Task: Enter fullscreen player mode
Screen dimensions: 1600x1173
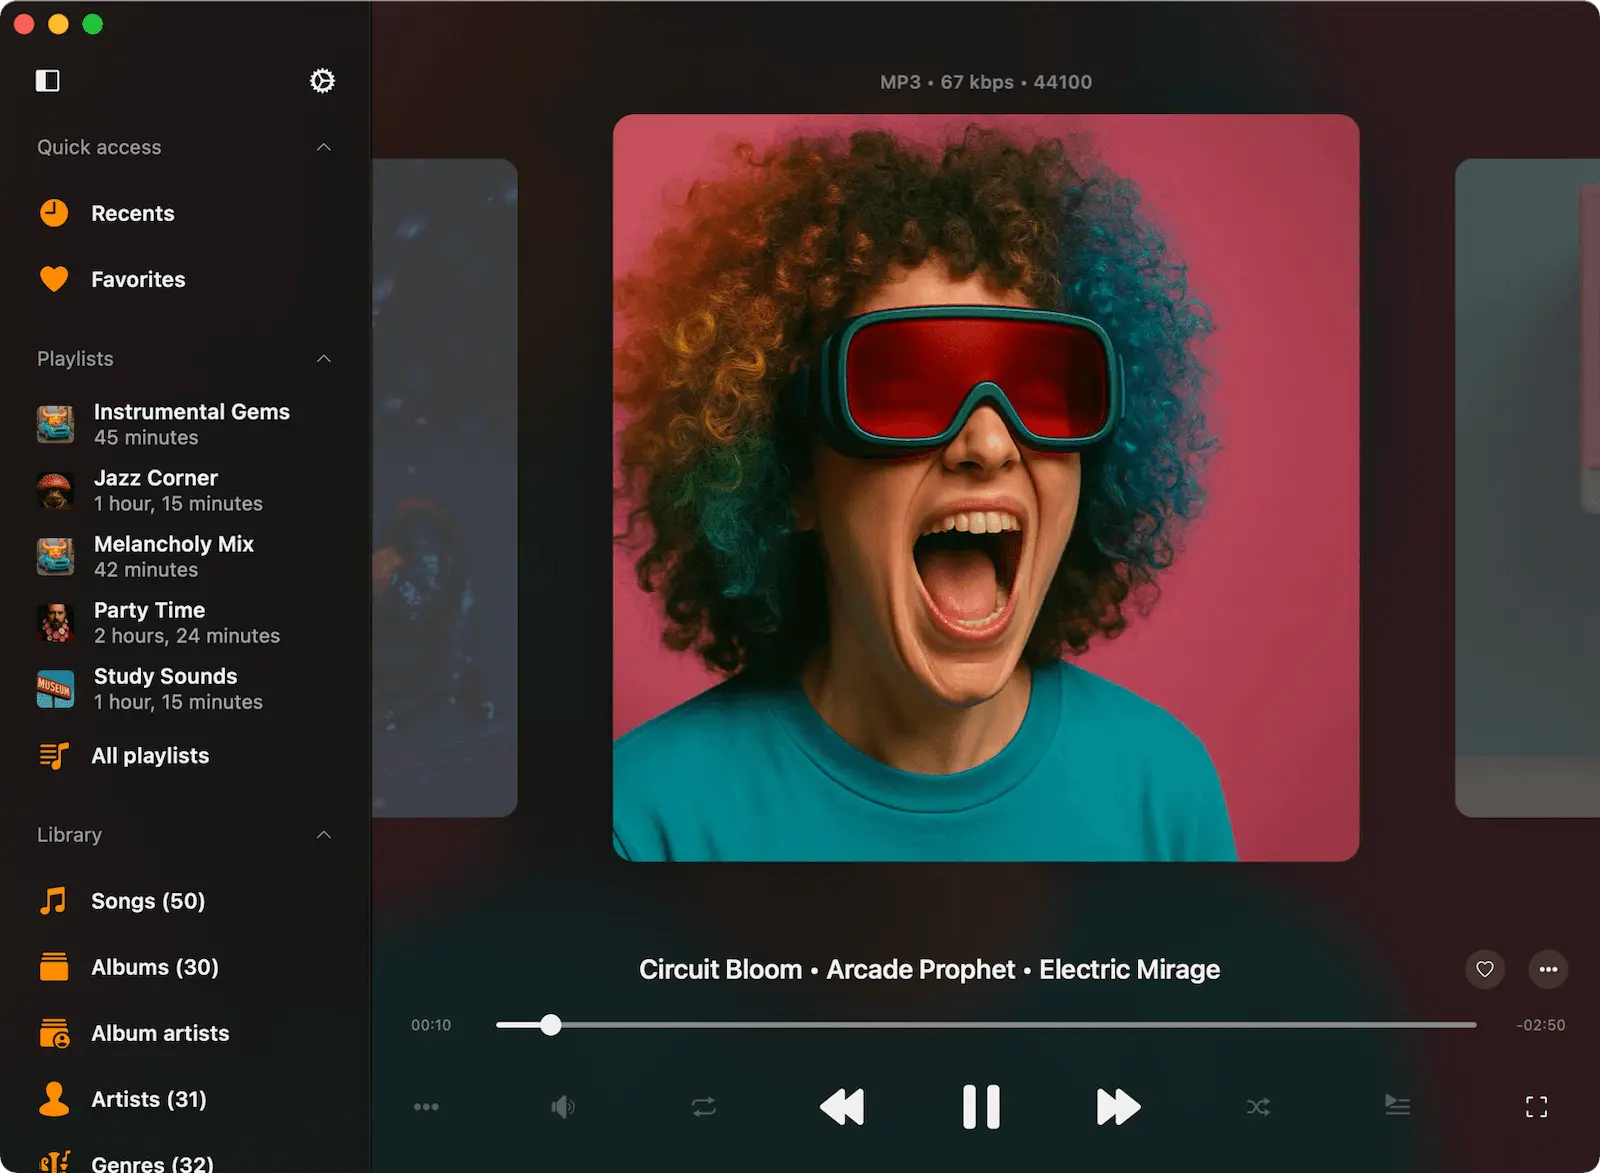Action: click(x=1536, y=1107)
